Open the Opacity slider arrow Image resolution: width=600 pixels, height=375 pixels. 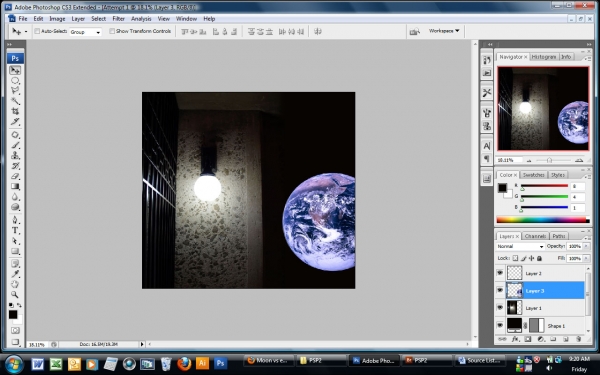click(587, 246)
